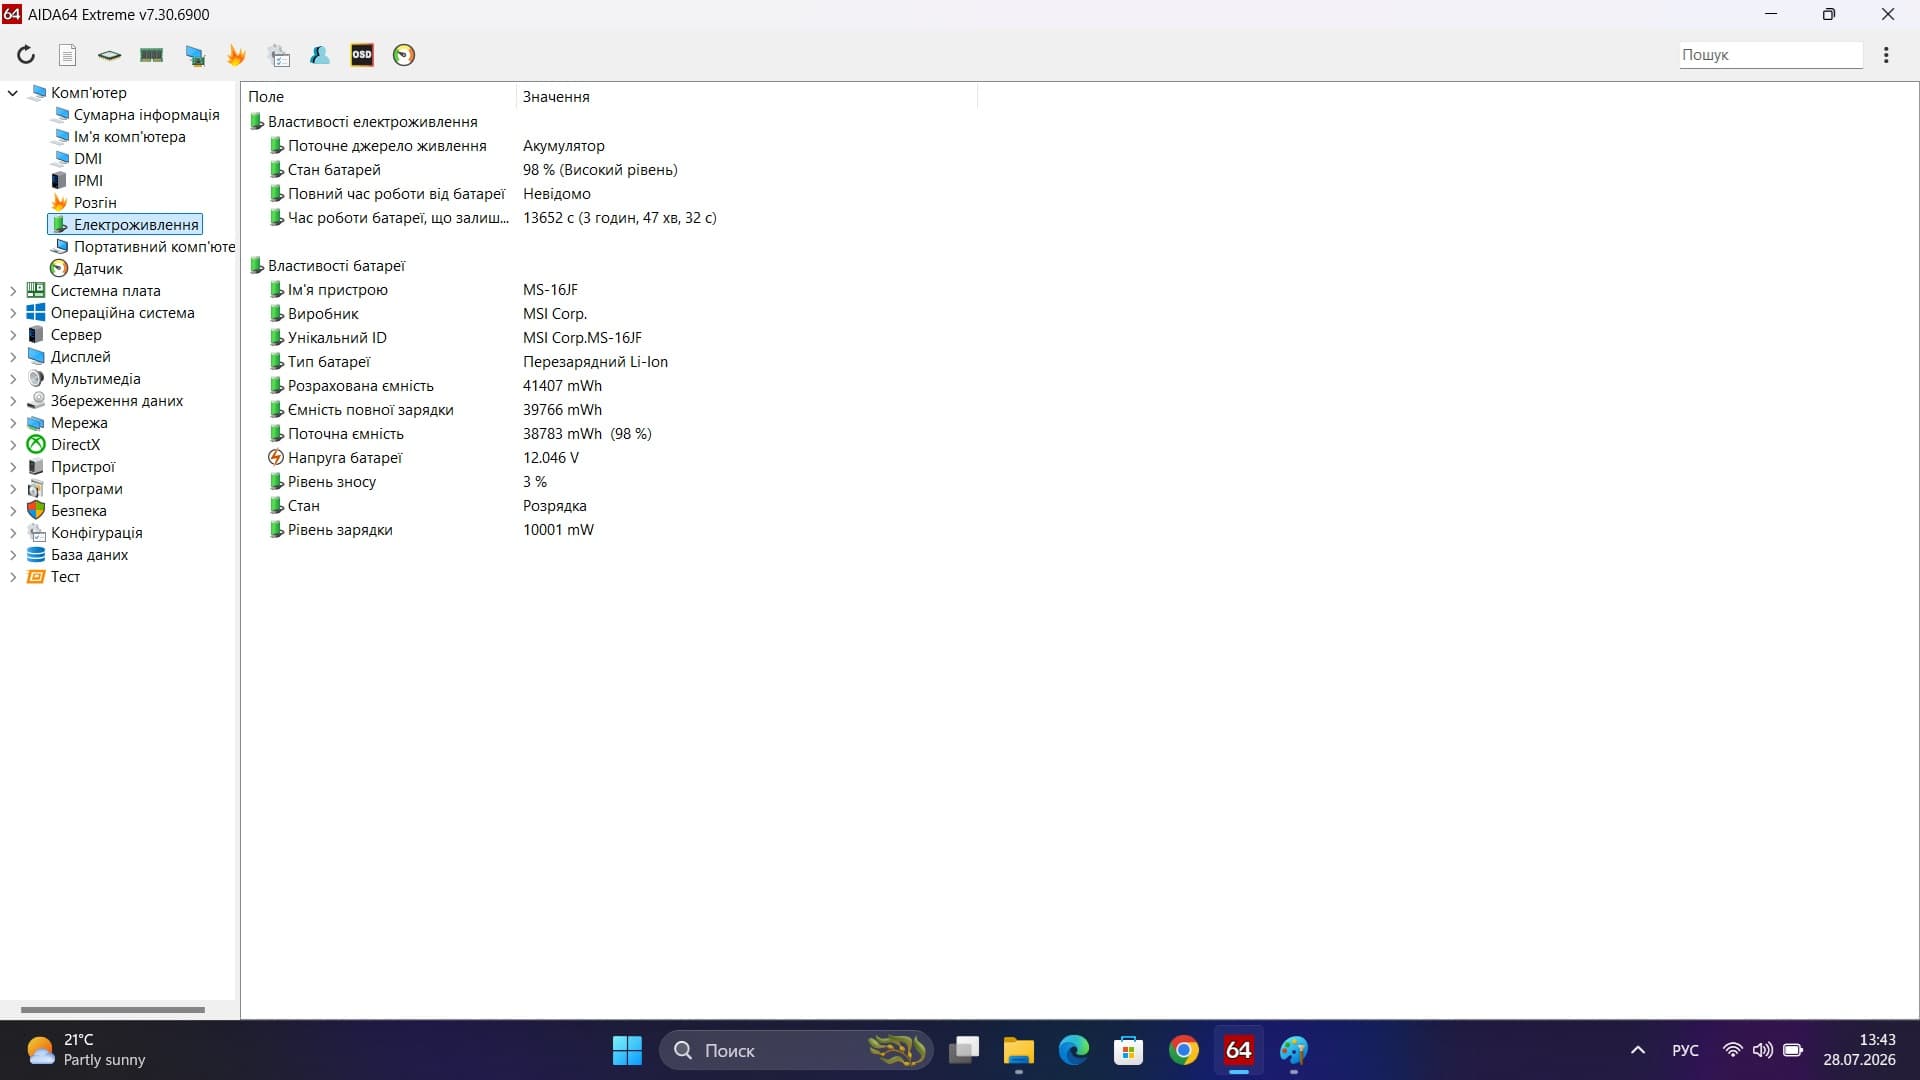Open the OSD panel toolbar icon
1920x1080 pixels.
(x=362, y=55)
